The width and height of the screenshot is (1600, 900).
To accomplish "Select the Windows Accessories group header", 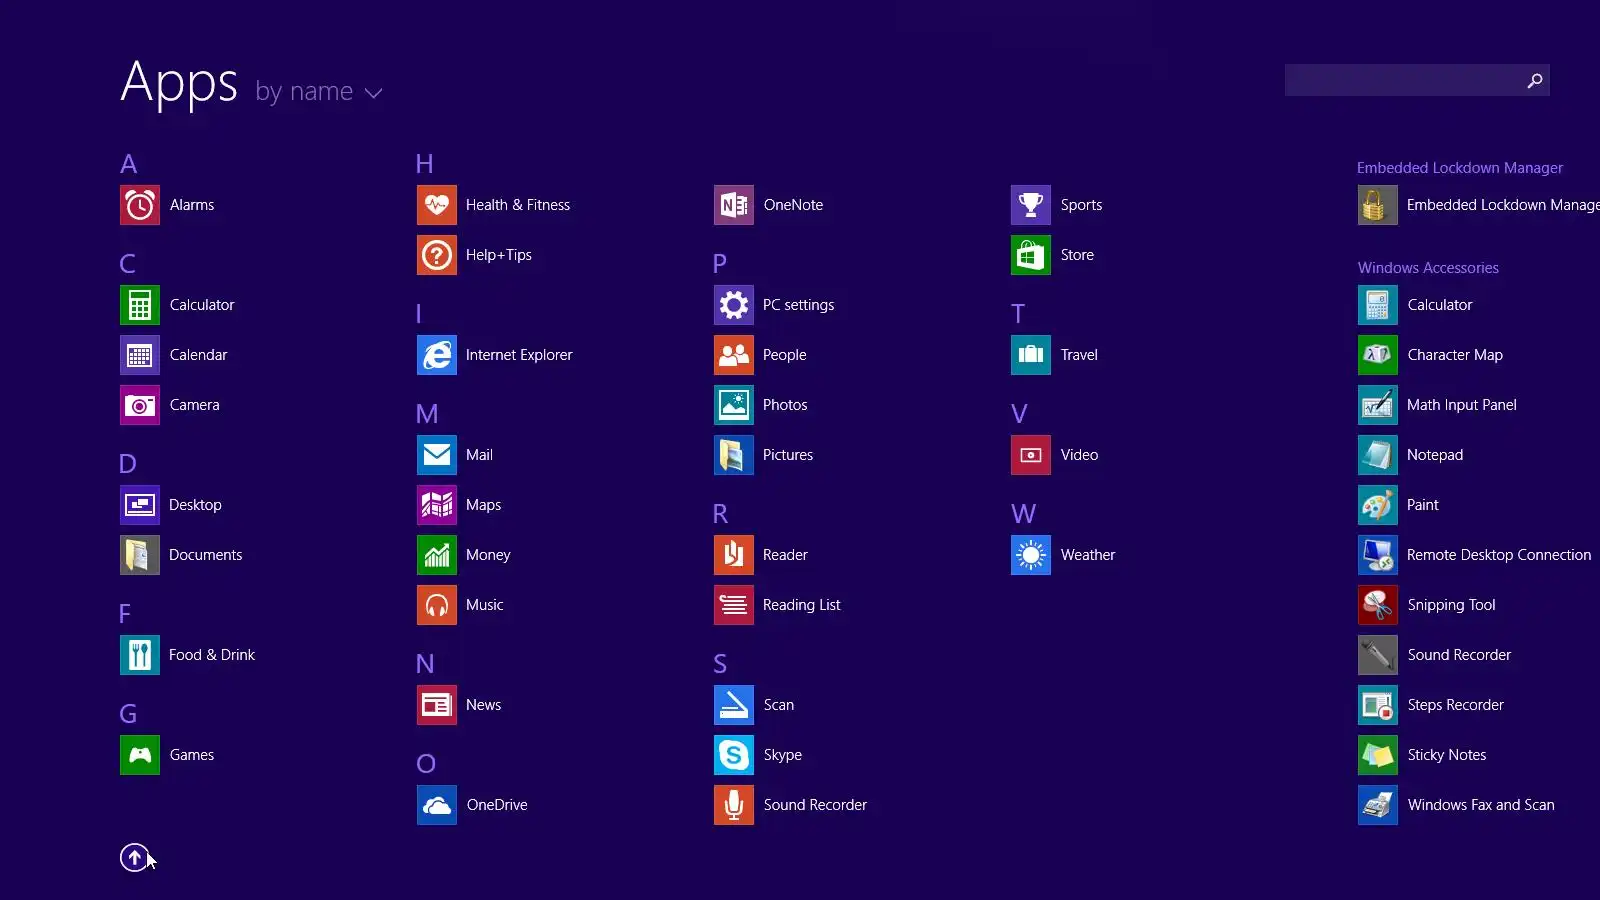I will click(x=1428, y=268).
